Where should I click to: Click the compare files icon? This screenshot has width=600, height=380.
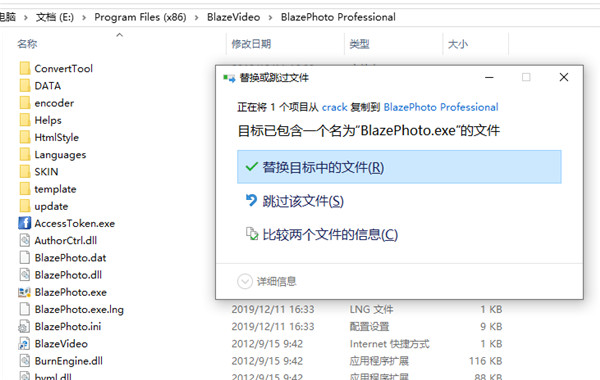pyautogui.click(x=252, y=233)
